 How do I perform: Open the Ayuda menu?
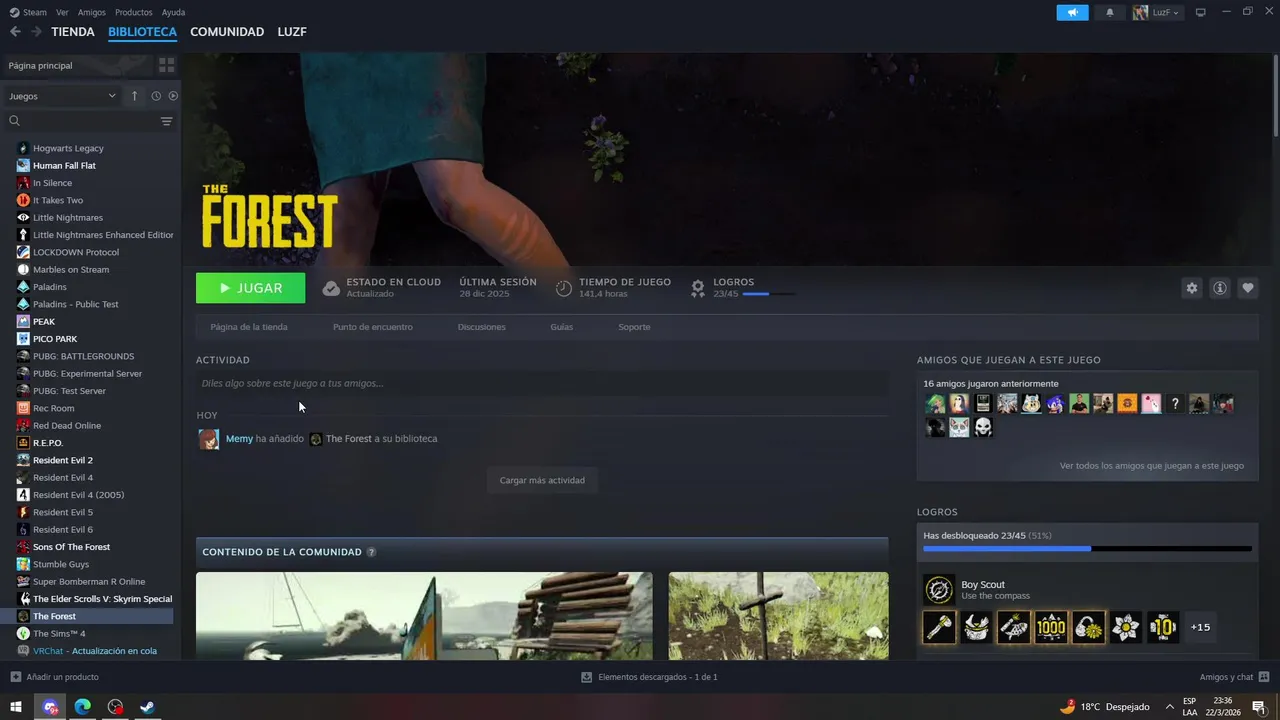173,12
